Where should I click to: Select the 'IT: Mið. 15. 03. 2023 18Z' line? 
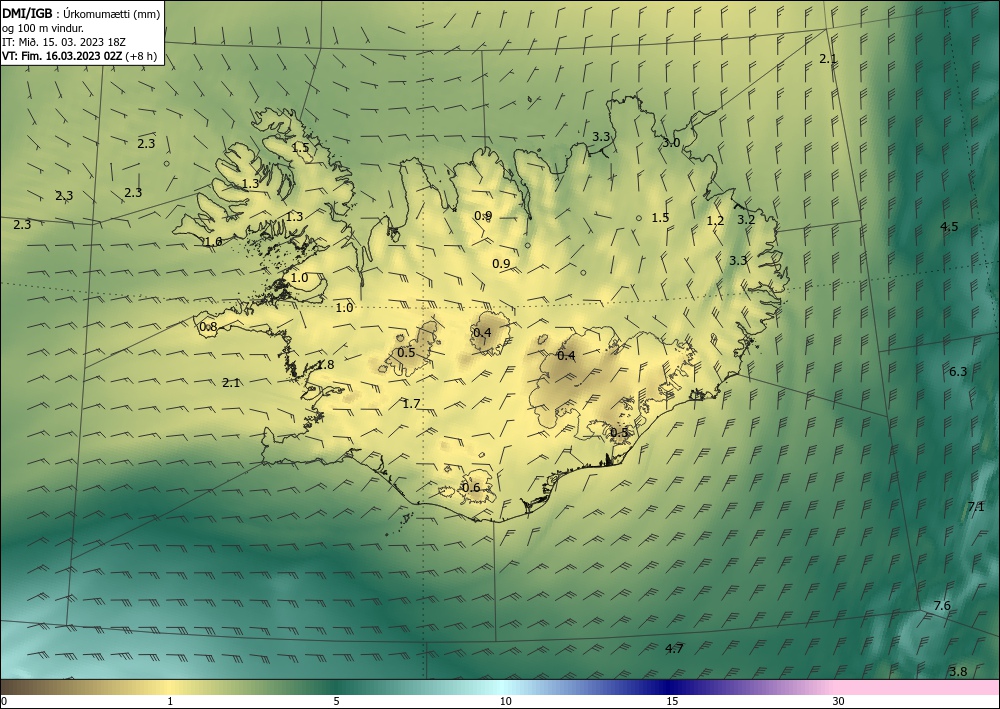64,42
